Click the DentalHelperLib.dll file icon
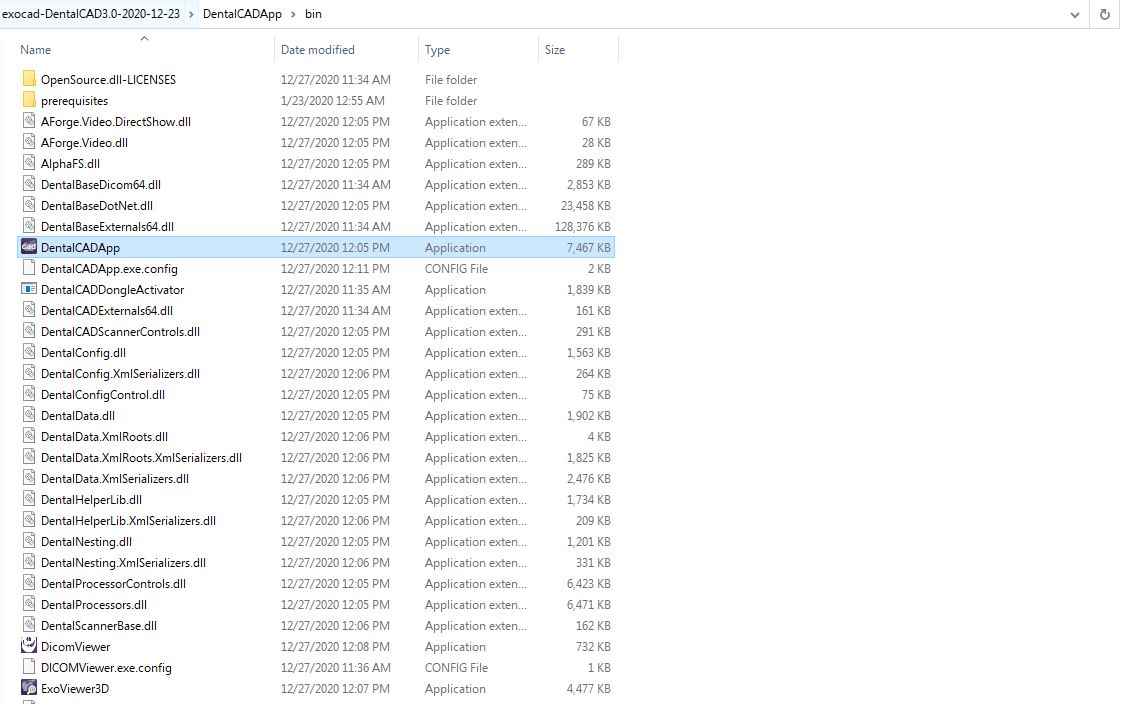 [29, 499]
